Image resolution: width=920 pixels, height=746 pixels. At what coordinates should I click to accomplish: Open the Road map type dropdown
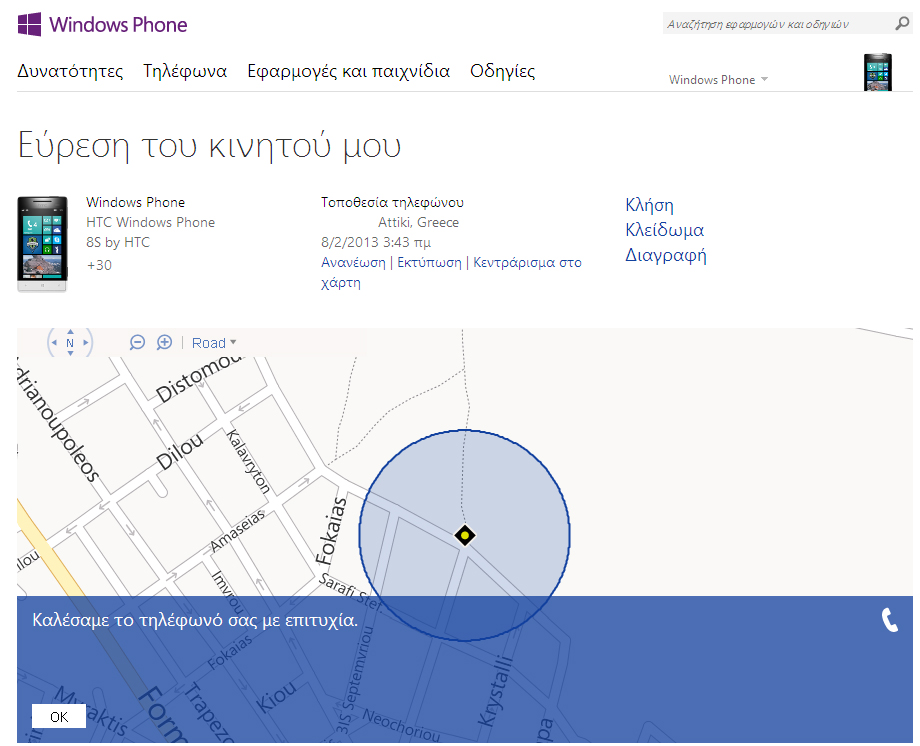point(214,343)
